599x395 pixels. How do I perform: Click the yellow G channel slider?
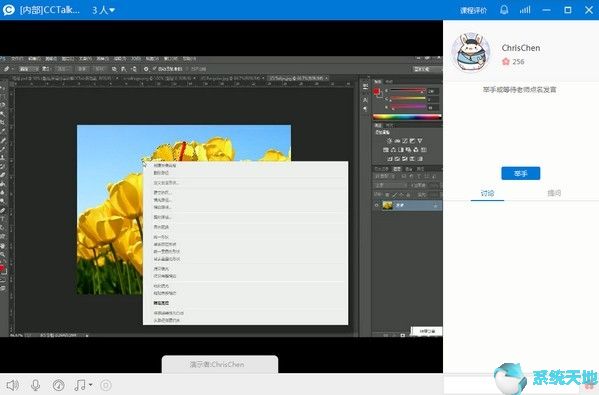pos(407,99)
